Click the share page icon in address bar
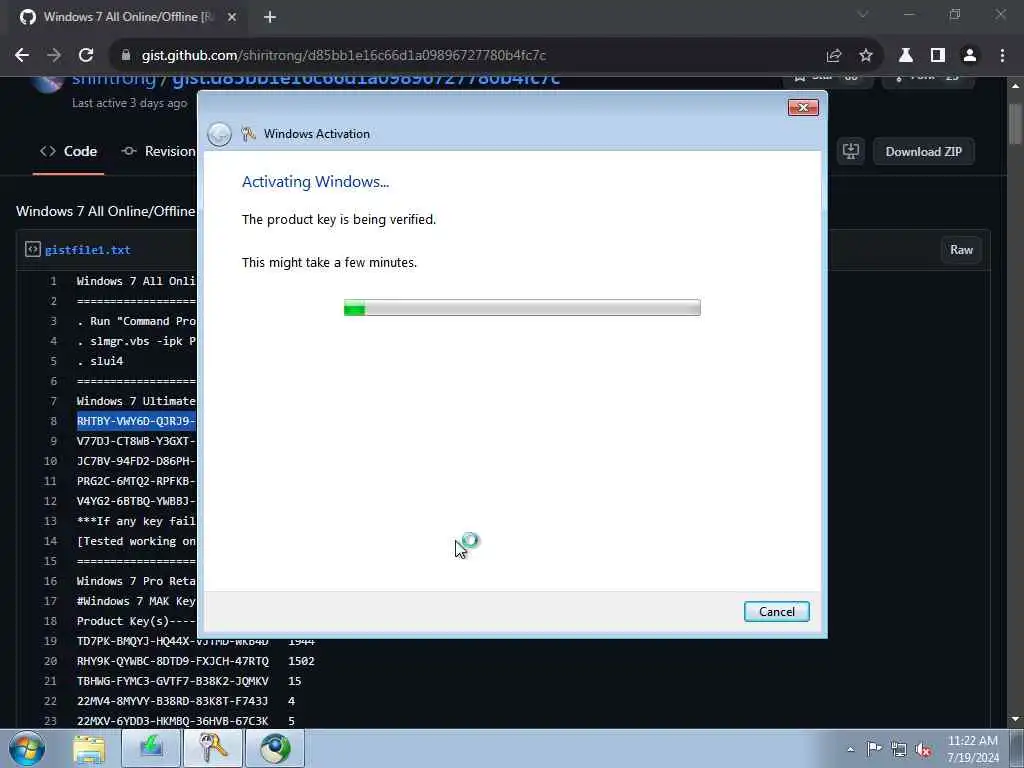Viewport: 1024px width, 768px height. pos(834,56)
